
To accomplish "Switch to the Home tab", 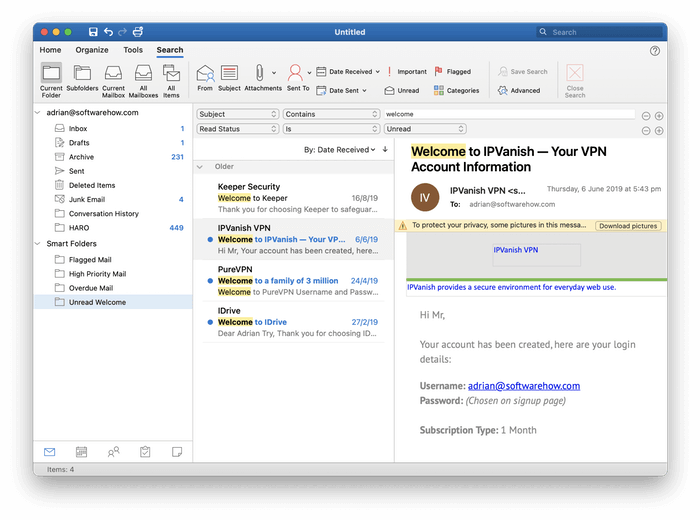I will coord(50,50).
